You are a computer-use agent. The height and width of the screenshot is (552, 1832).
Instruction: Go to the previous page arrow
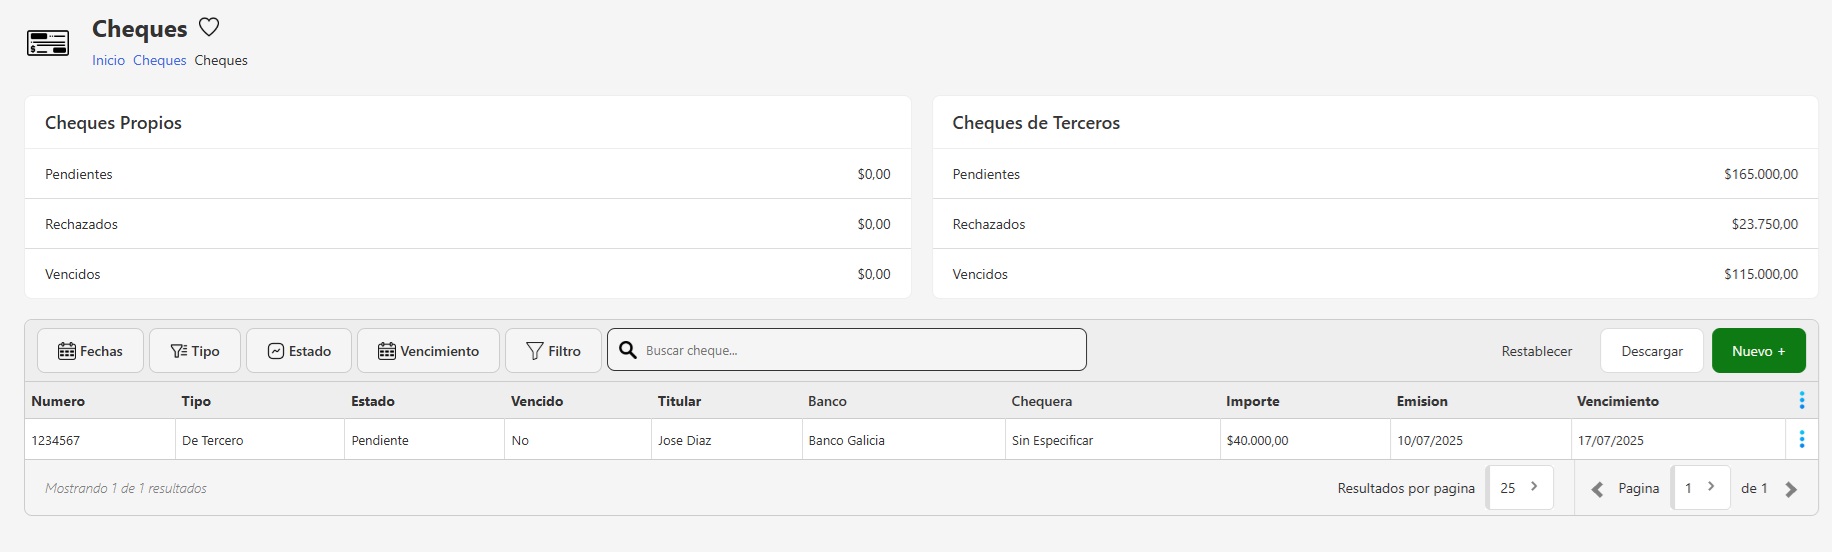pyautogui.click(x=1597, y=489)
